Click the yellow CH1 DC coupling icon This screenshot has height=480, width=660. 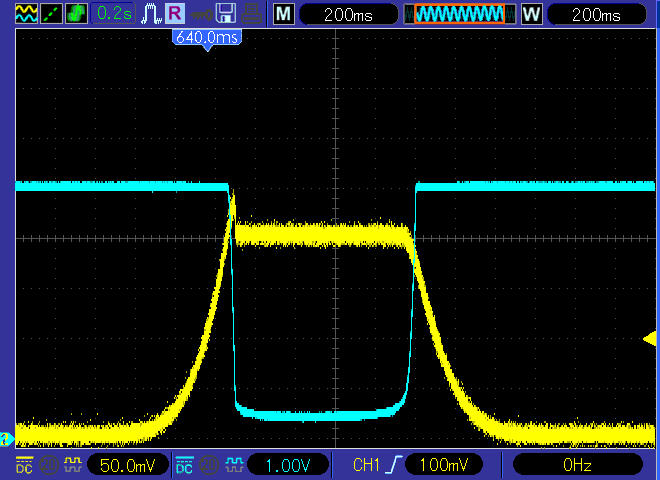click(x=24, y=465)
